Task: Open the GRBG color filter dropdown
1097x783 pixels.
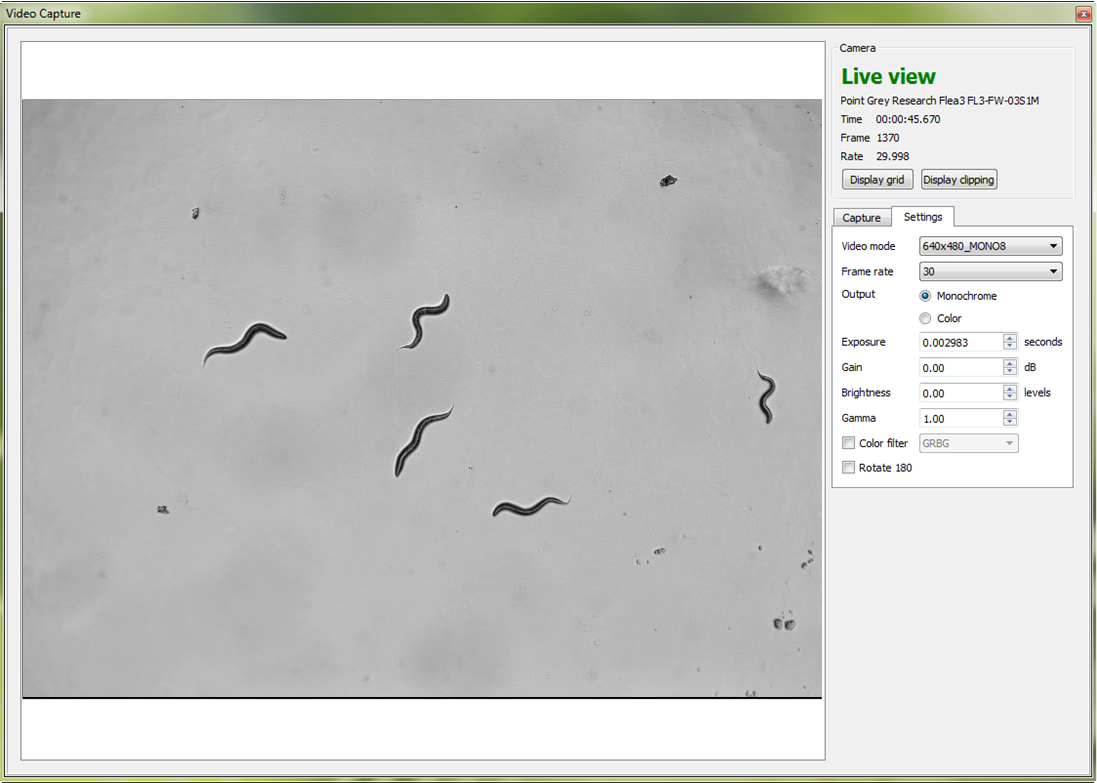Action: tap(968, 443)
